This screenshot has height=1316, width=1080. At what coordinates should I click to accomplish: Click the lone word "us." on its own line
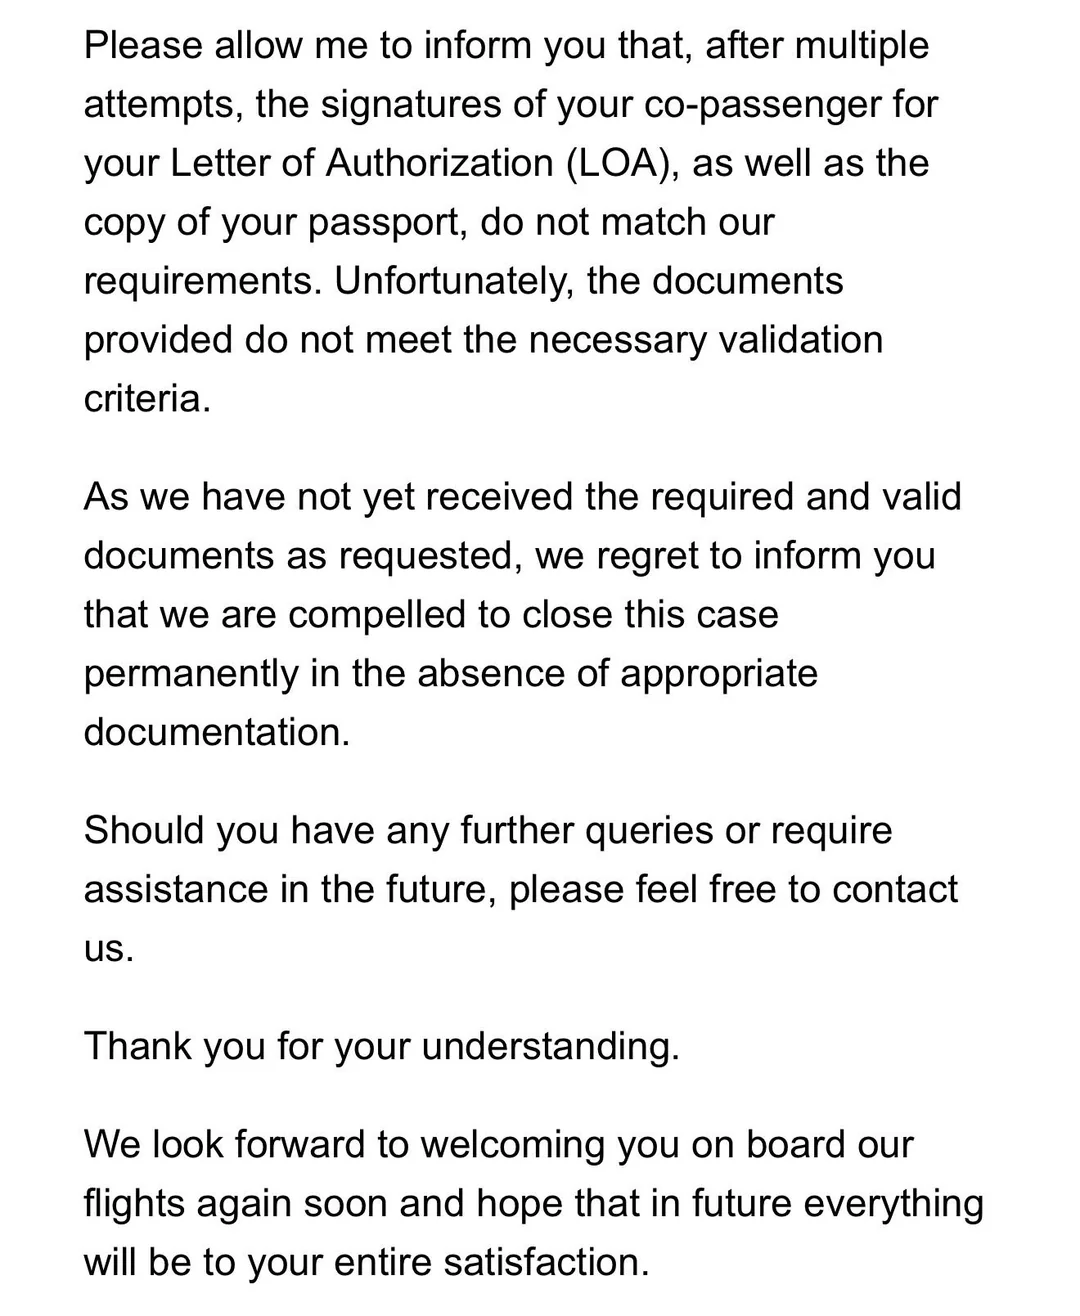[x=108, y=948]
